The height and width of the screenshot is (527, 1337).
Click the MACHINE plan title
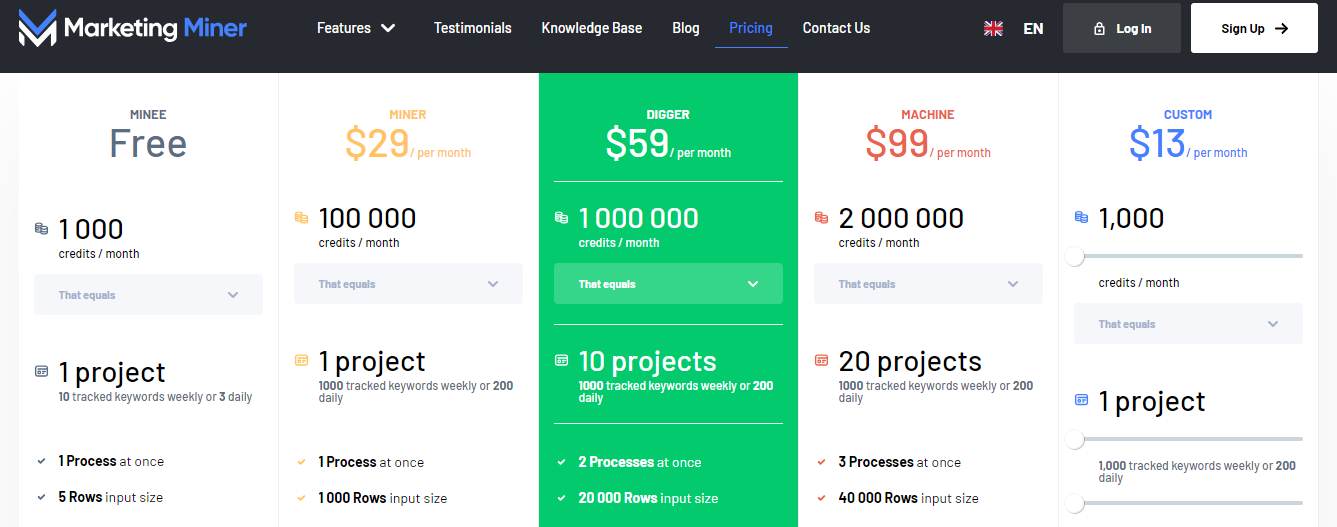point(928,115)
